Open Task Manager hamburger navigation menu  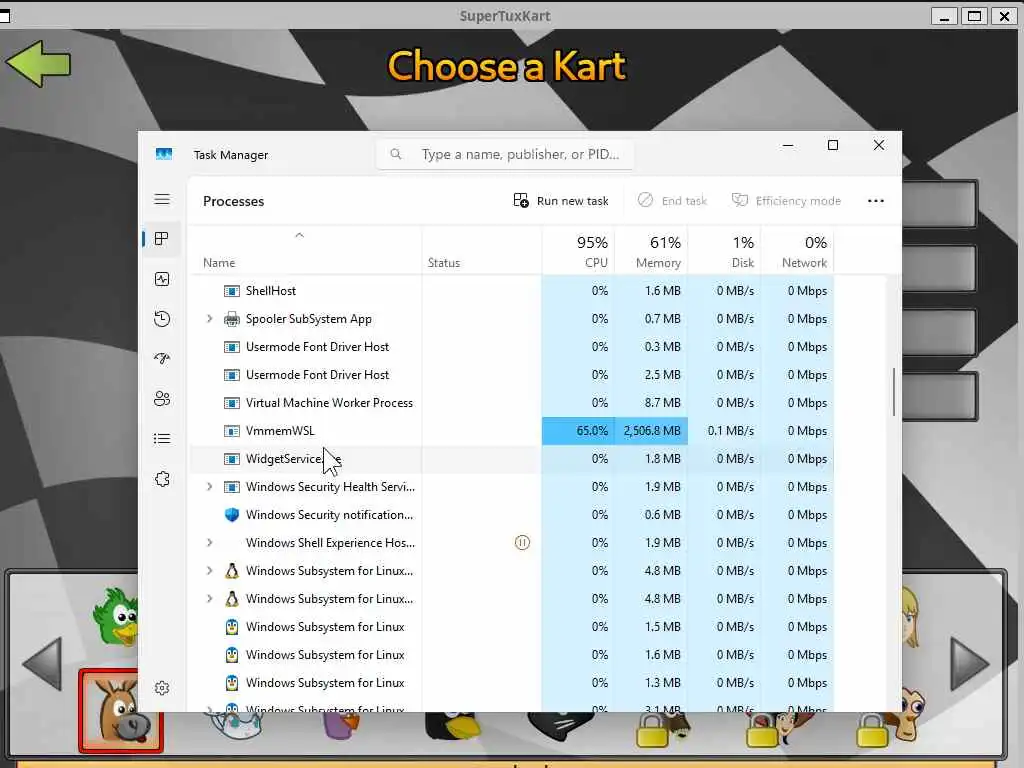point(162,199)
